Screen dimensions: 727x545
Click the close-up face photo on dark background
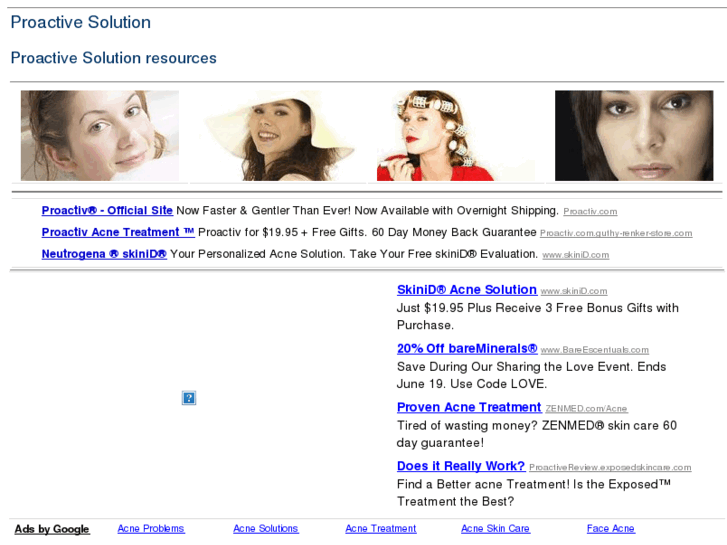634,135
